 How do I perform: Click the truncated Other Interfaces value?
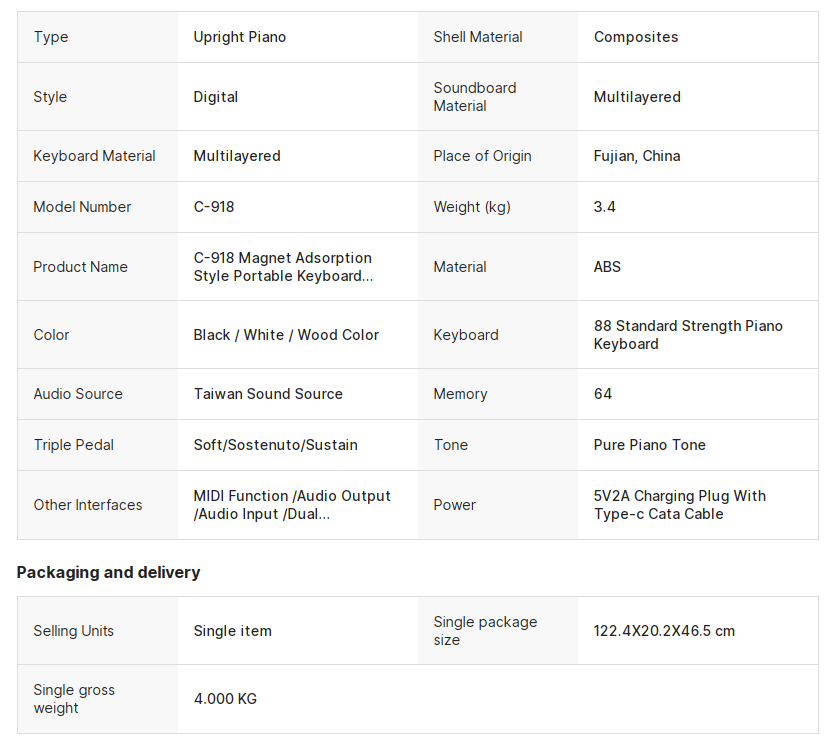click(x=292, y=505)
